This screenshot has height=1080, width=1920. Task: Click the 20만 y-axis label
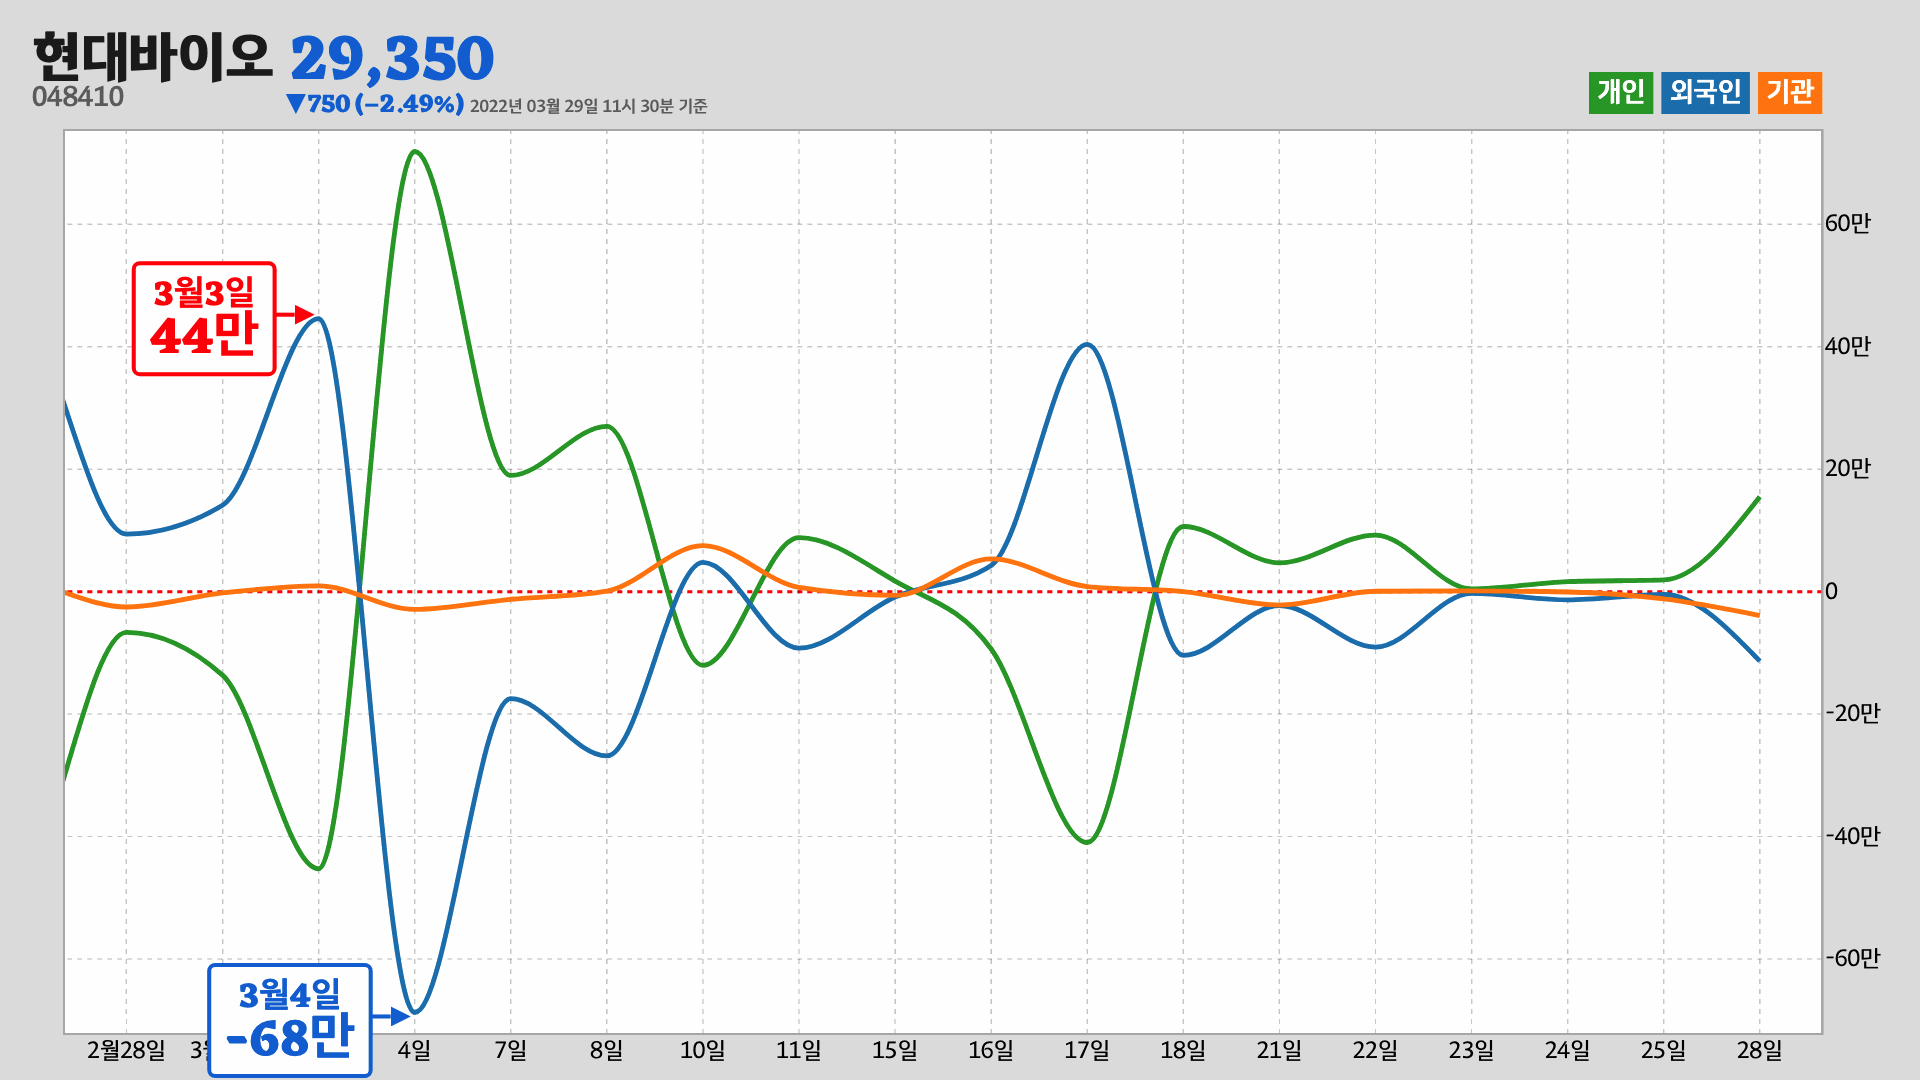click(1847, 469)
